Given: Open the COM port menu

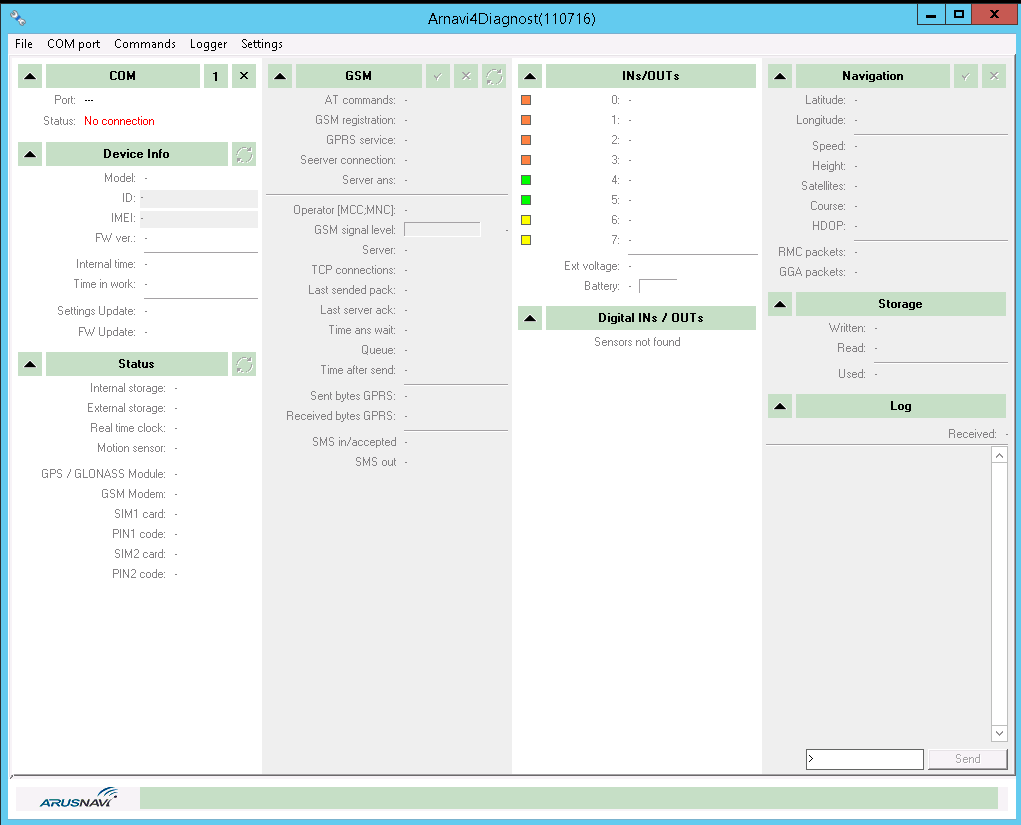Looking at the screenshot, I should [74, 44].
